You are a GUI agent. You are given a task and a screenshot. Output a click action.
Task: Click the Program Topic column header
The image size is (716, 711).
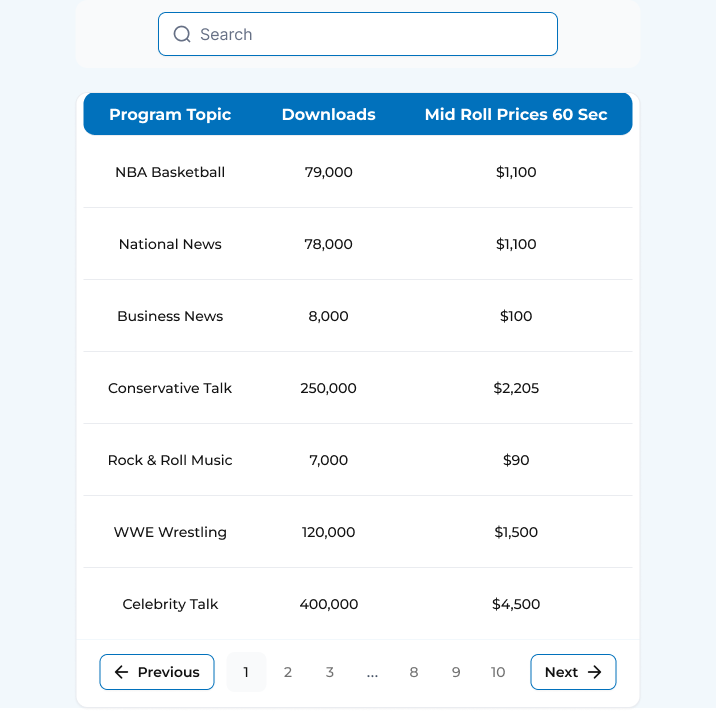coord(170,115)
